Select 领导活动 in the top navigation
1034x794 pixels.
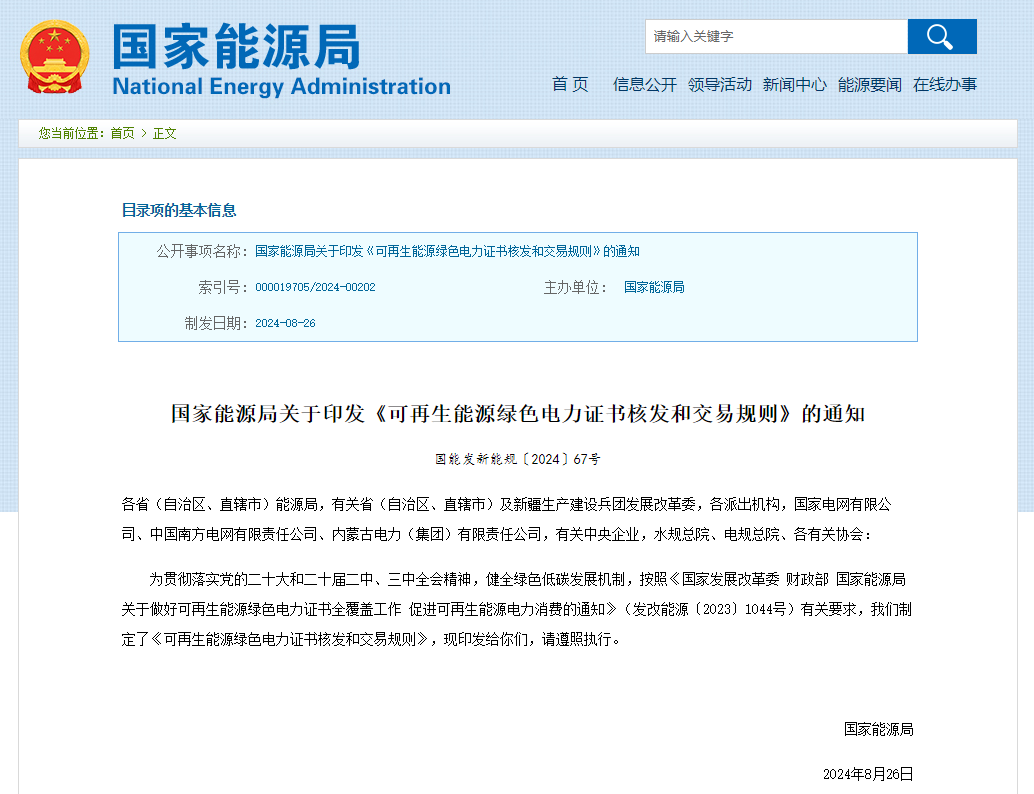point(719,85)
